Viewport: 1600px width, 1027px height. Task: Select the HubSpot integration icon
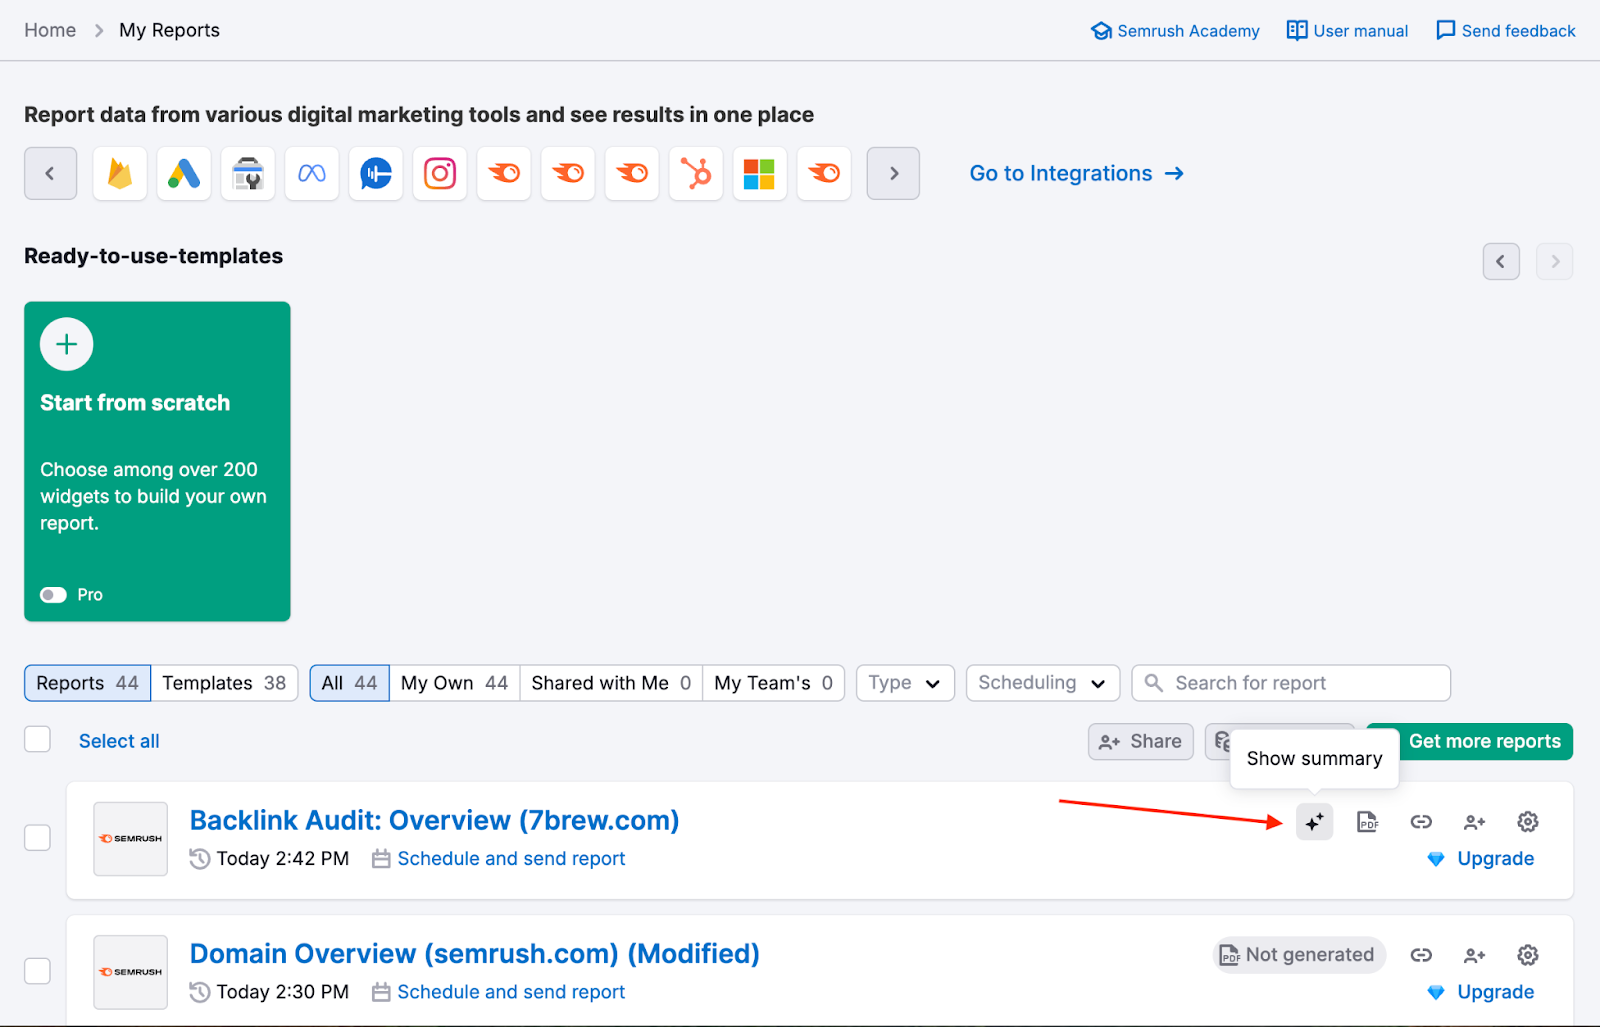[696, 174]
